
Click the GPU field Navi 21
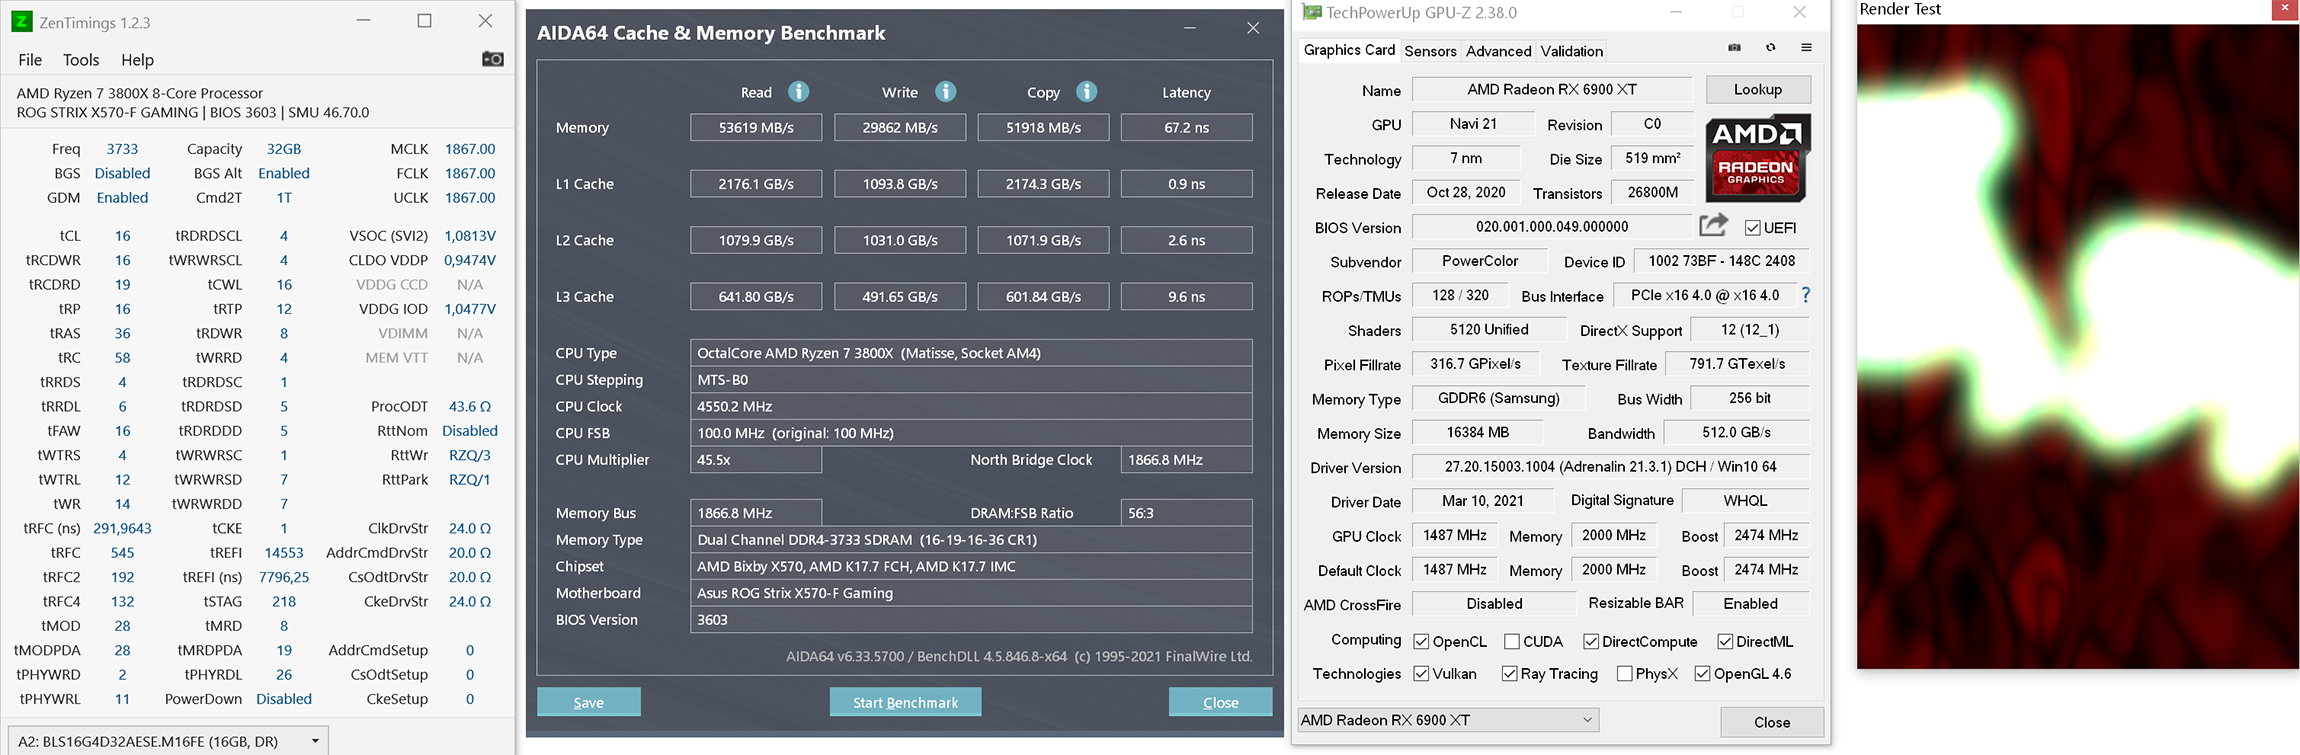(1473, 124)
